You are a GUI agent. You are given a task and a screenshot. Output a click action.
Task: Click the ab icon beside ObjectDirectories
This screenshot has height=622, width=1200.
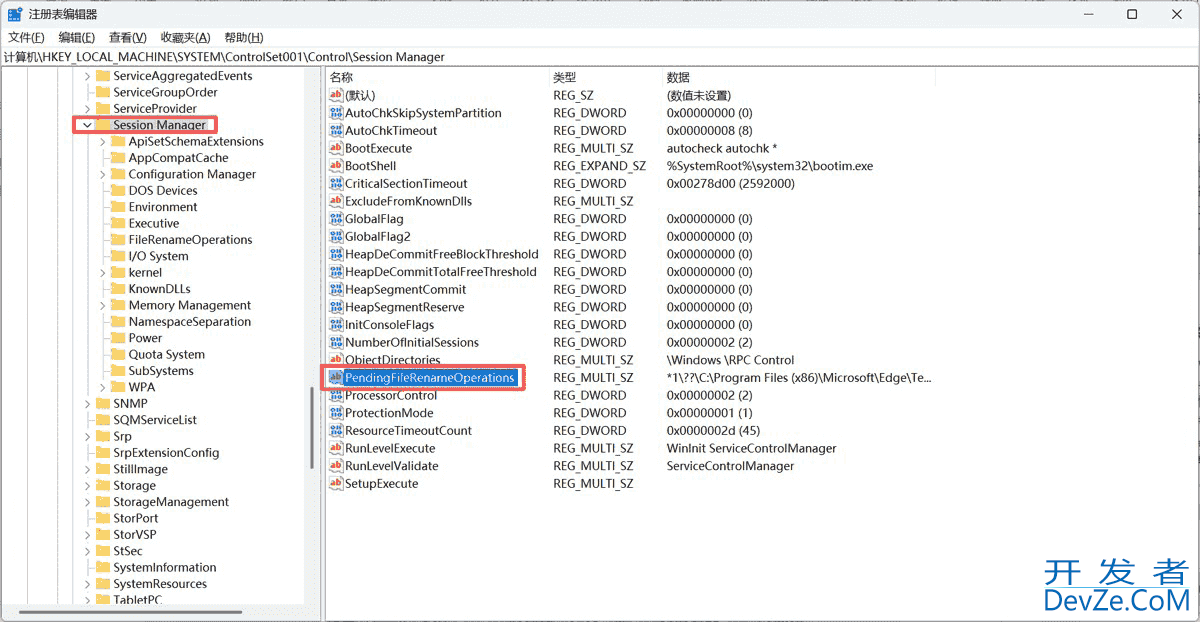[335, 360]
